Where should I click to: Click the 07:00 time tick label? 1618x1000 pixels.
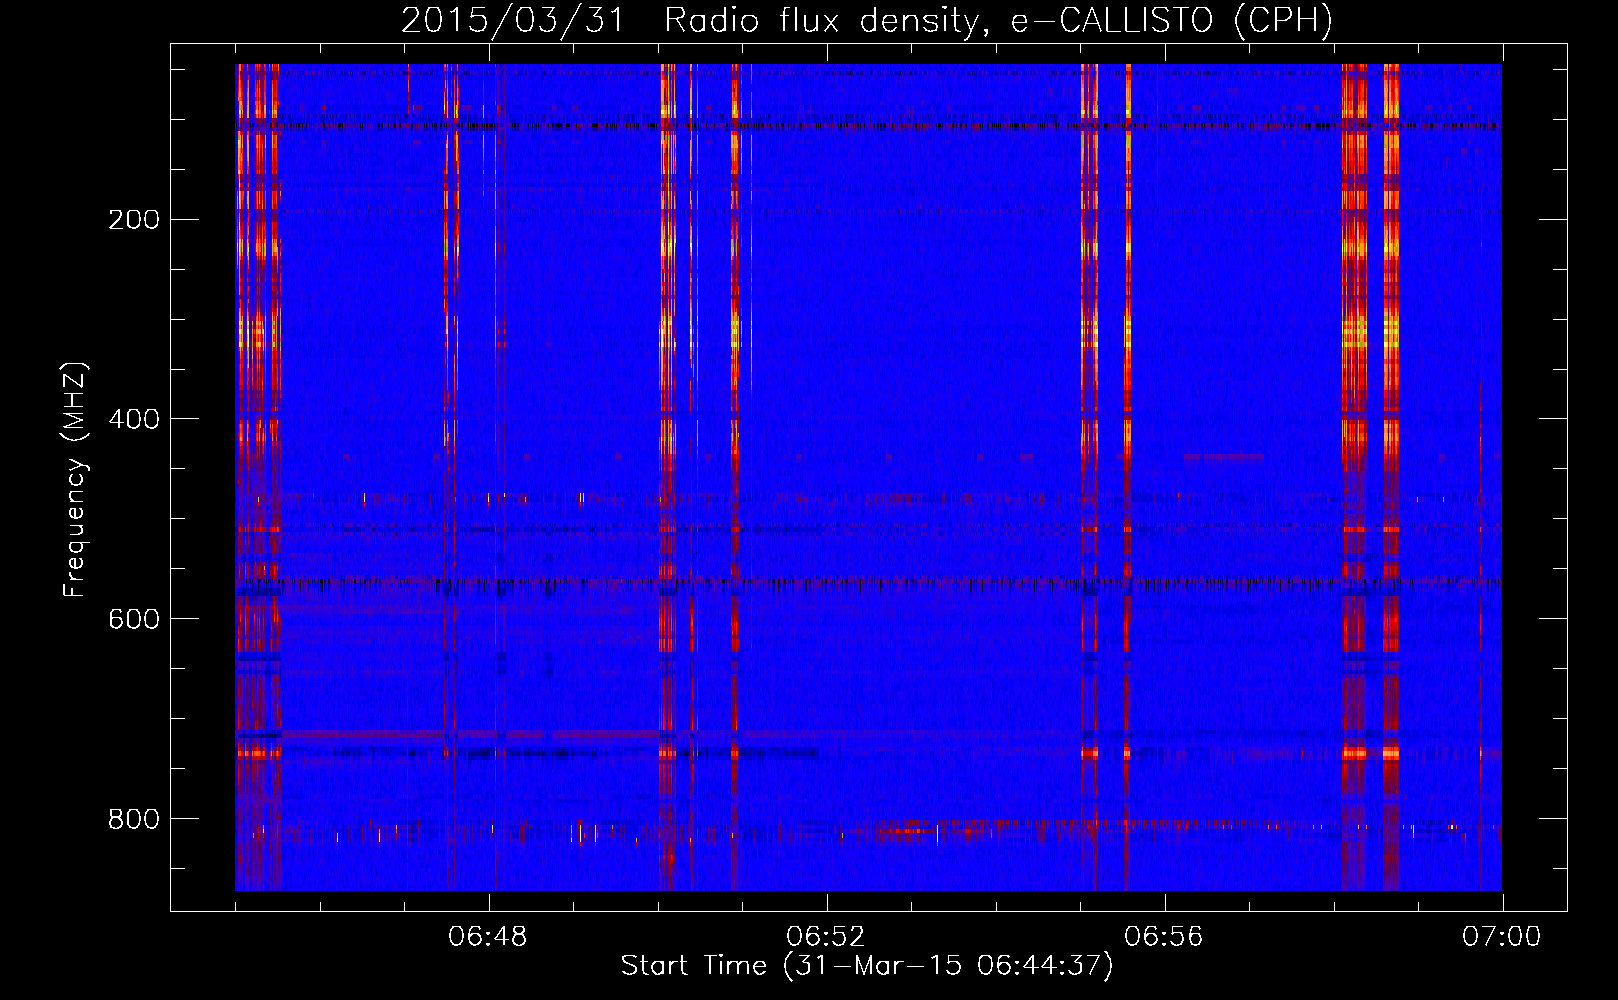click(x=1502, y=937)
